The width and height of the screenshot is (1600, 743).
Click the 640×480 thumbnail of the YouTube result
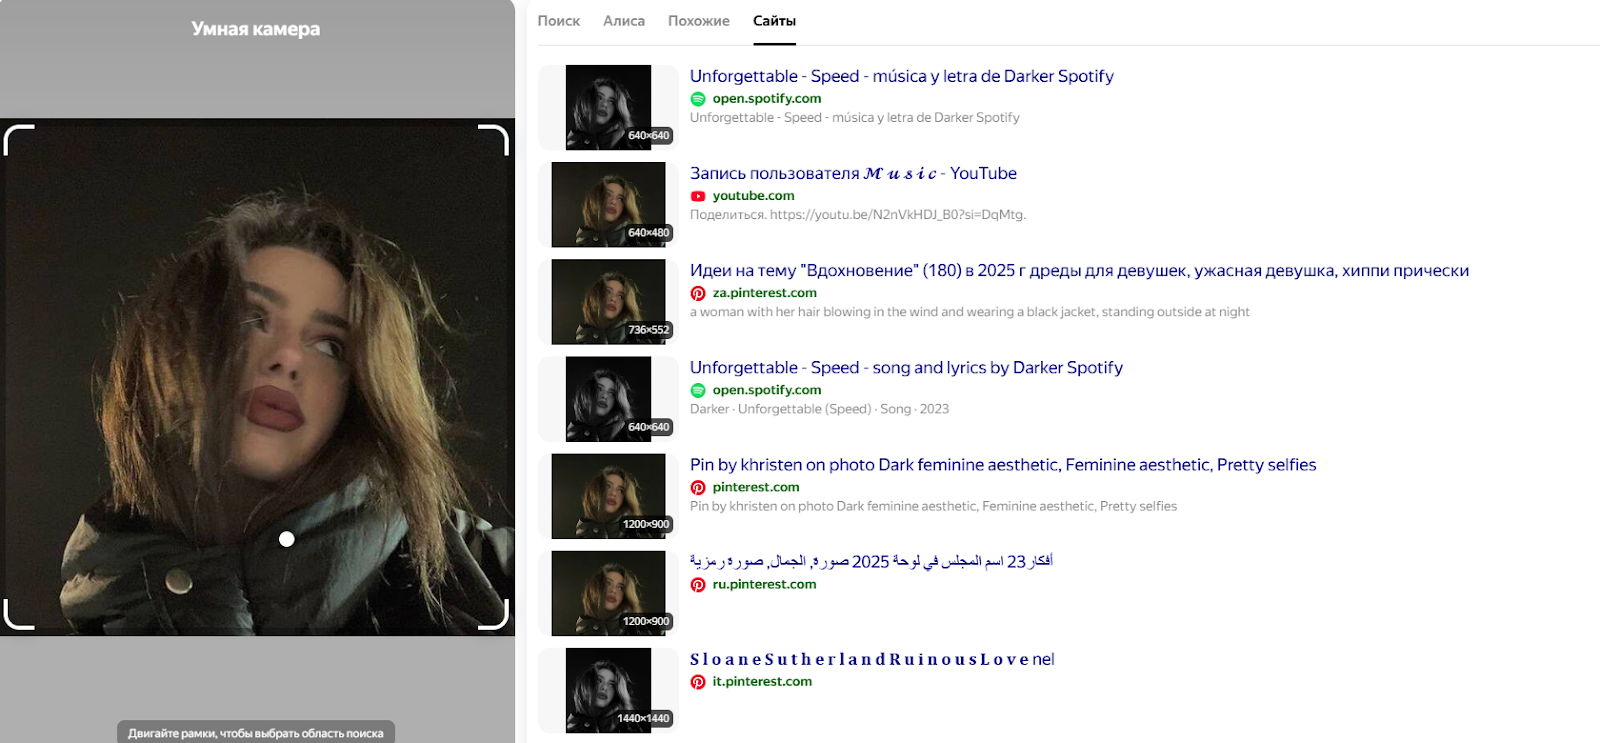coord(608,205)
